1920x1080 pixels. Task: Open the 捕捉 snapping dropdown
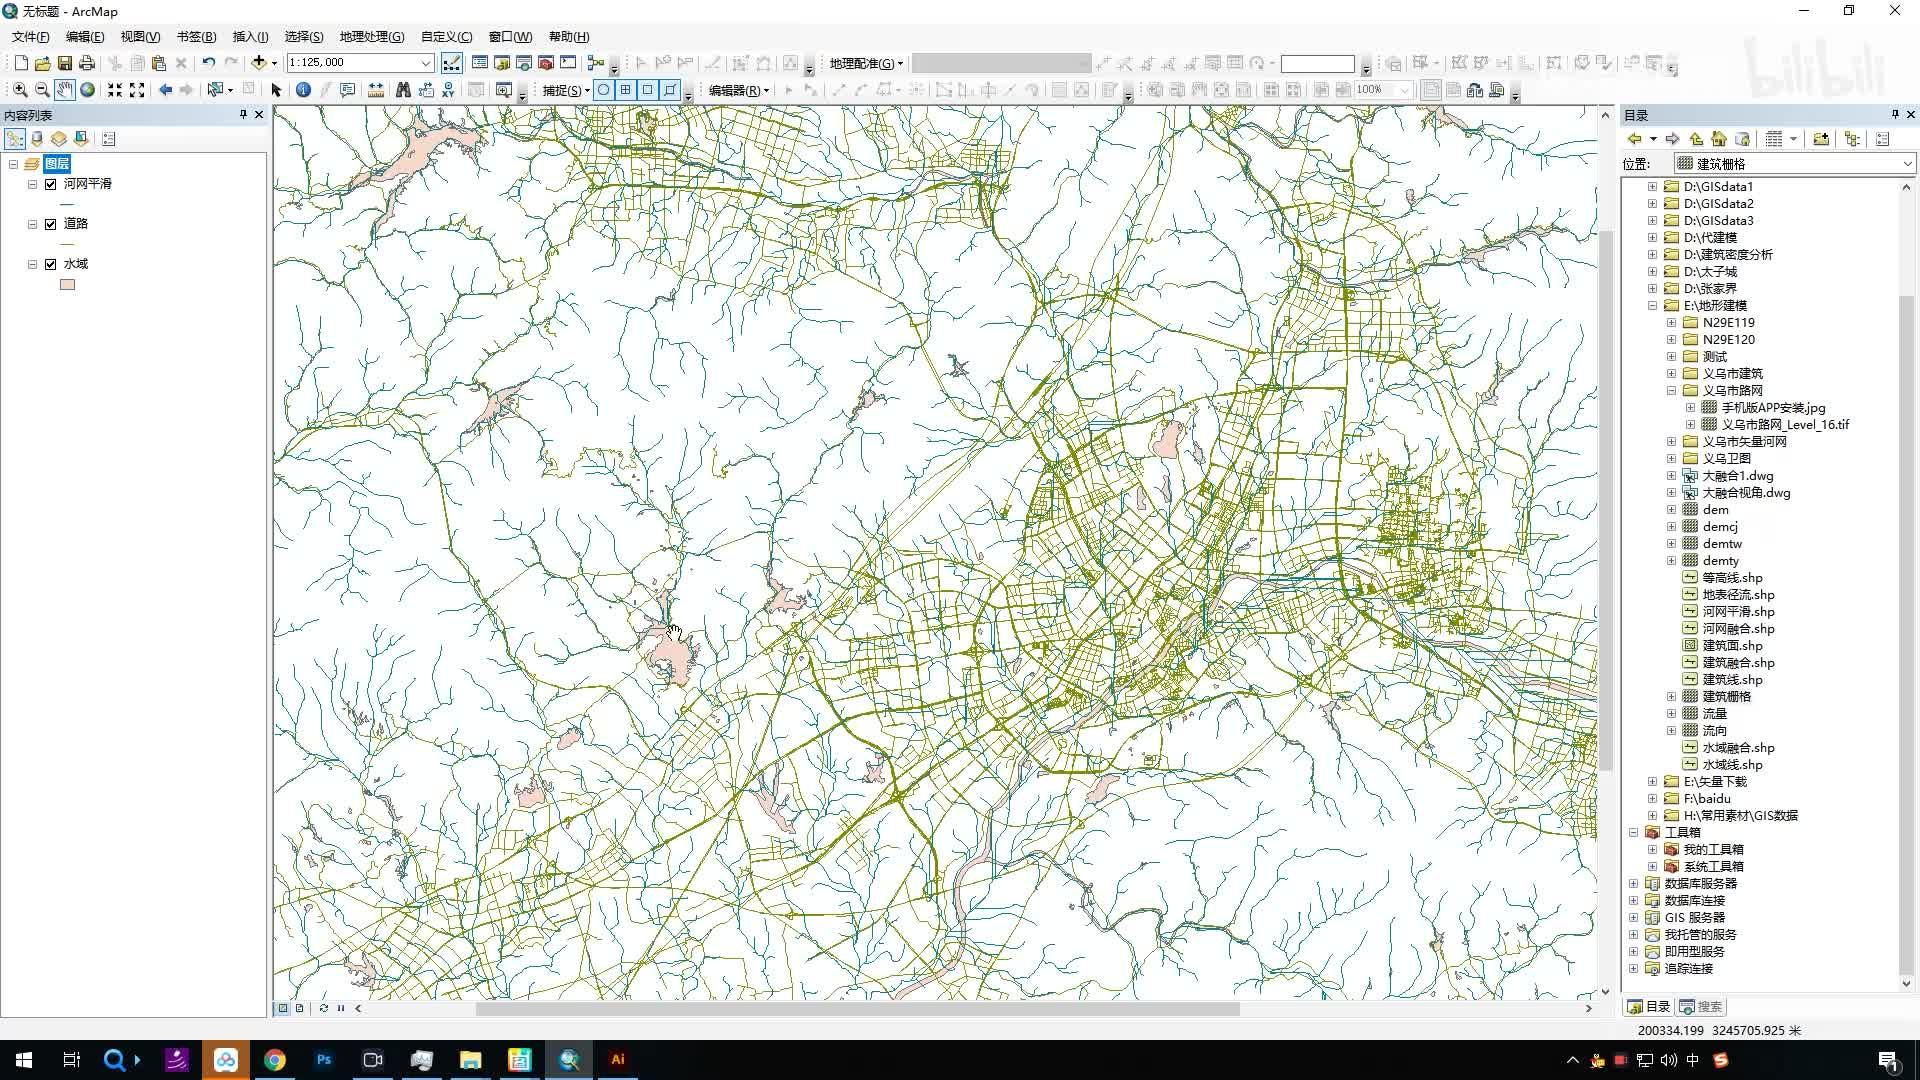(566, 90)
